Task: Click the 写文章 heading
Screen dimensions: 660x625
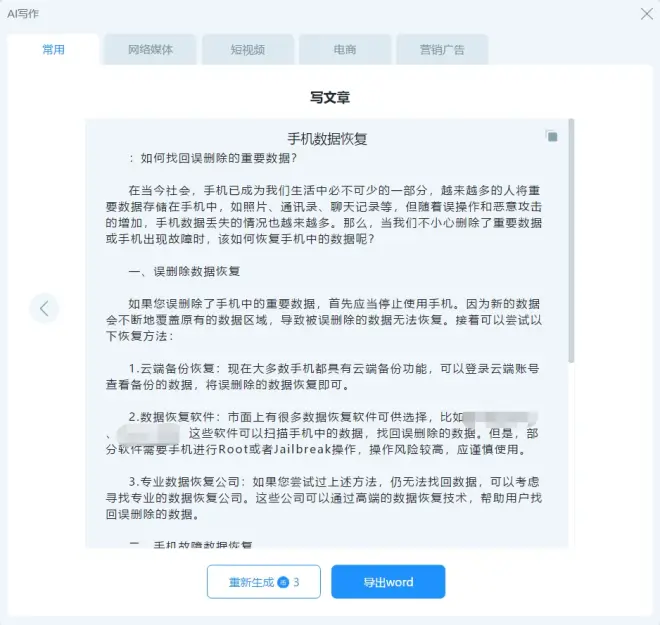Action: (x=329, y=98)
